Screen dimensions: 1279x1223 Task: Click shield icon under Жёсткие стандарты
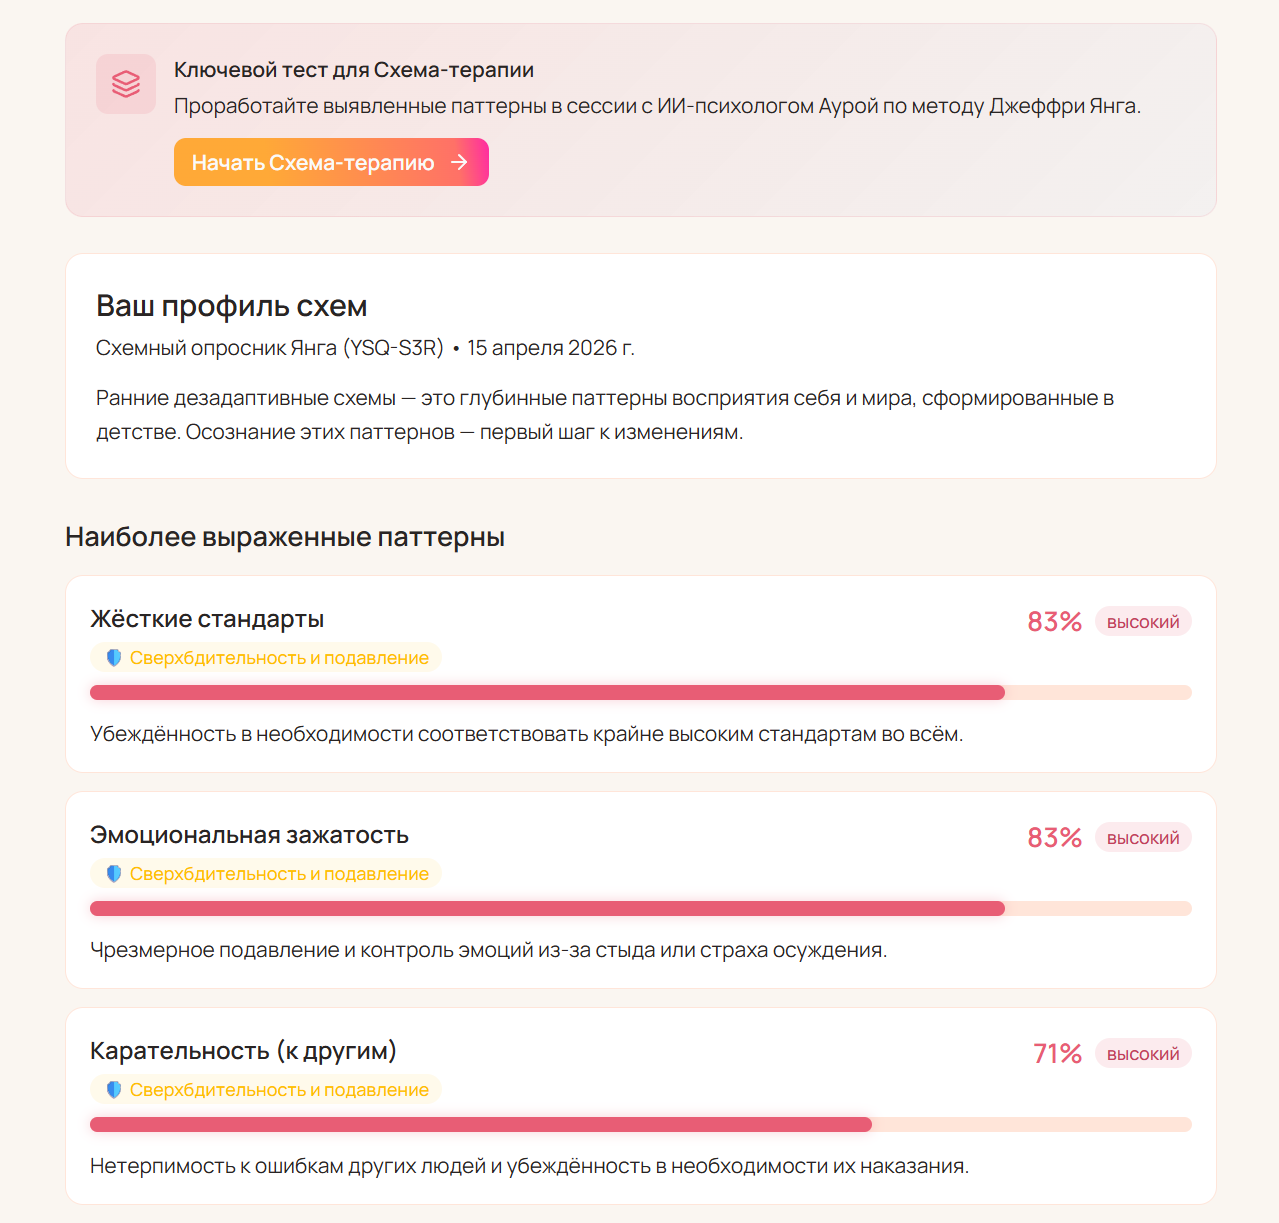point(114,658)
